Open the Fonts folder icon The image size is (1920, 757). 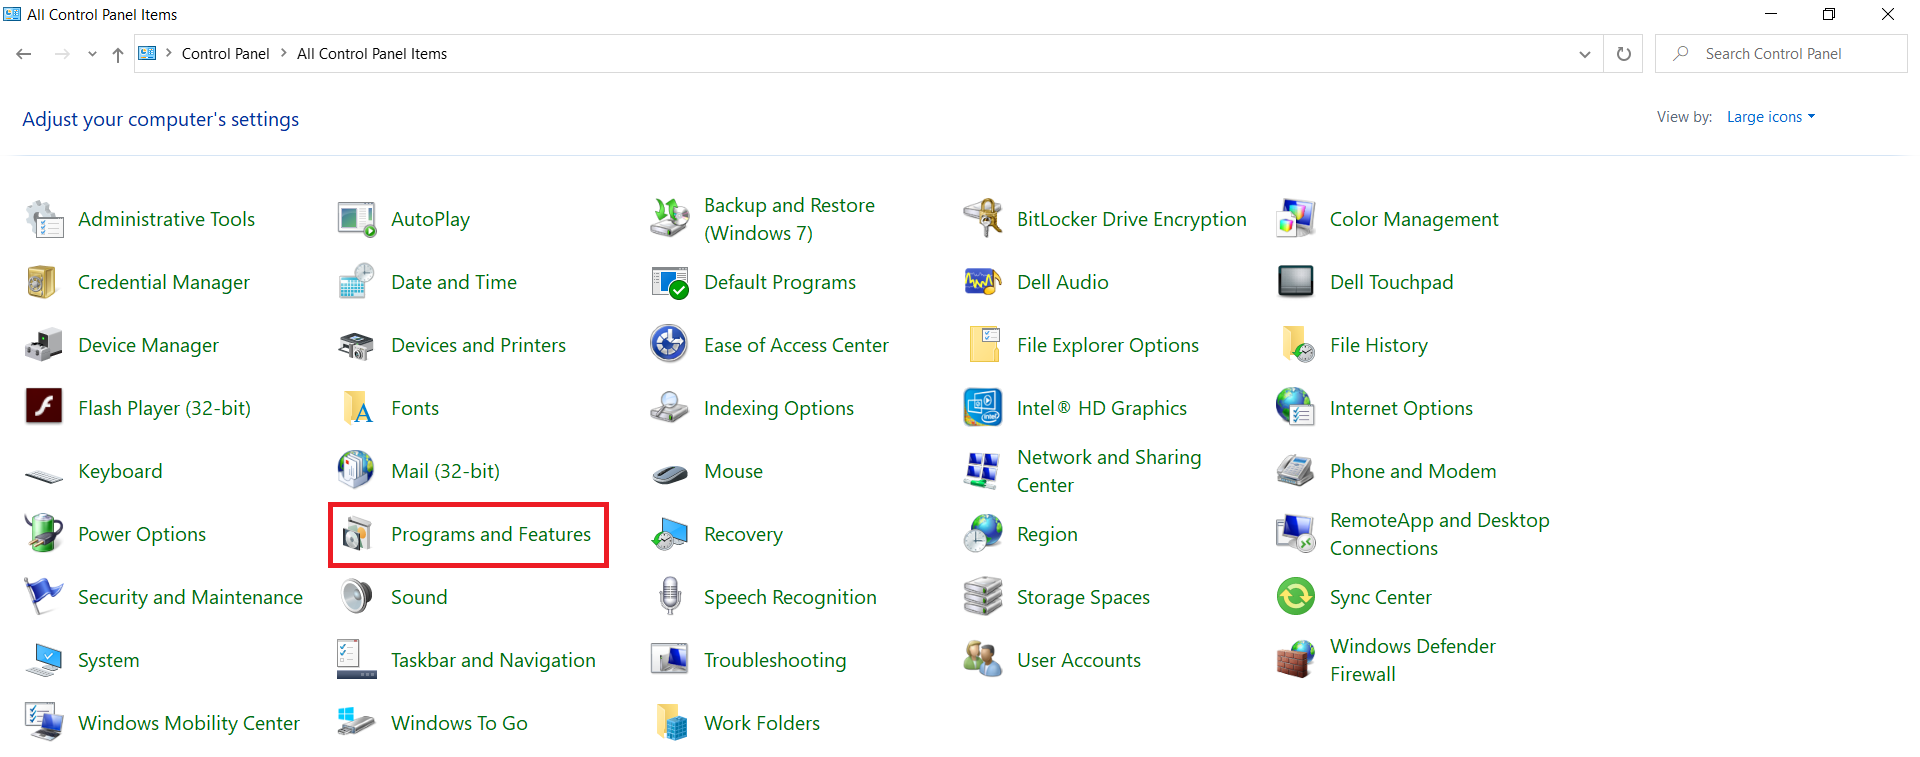[357, 408]
